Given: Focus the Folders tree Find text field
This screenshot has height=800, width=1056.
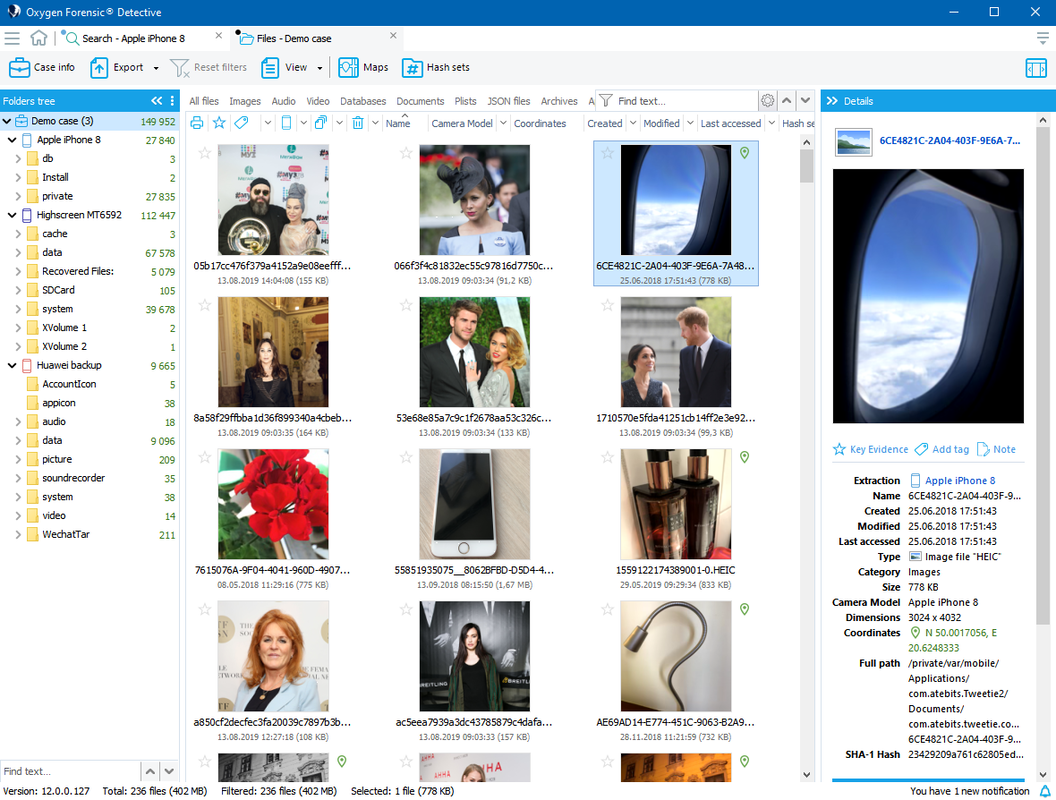Looking at the screenshot, I should point(70,771).
